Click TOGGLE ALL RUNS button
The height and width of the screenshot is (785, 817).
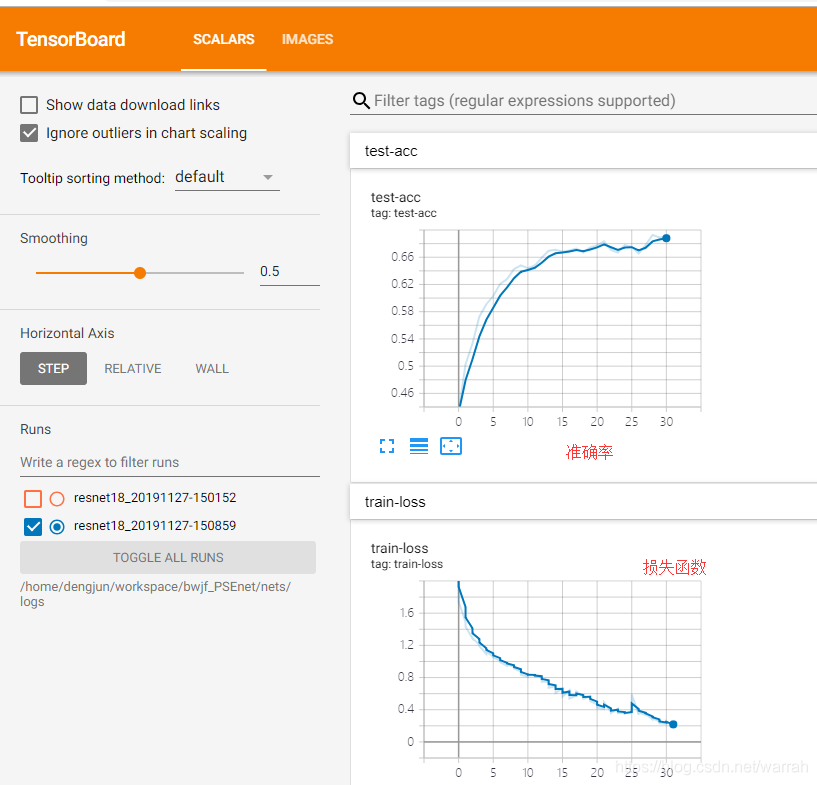(x=168, y=557)
